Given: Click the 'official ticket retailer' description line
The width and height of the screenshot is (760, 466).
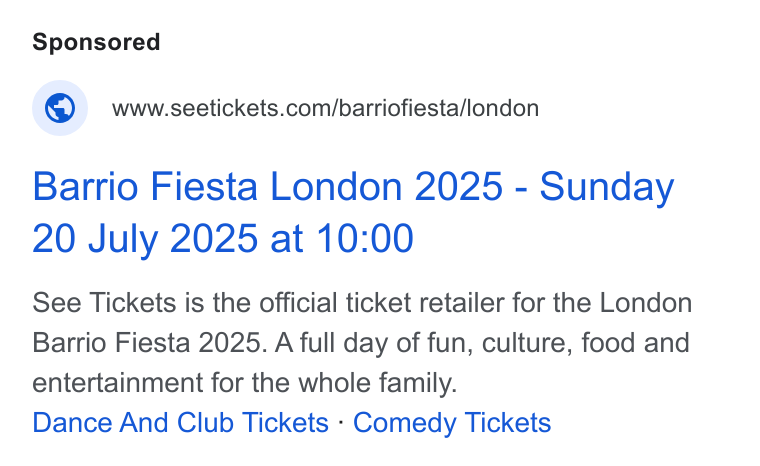Looking at the screenshot, I should [x=362, y=303].
